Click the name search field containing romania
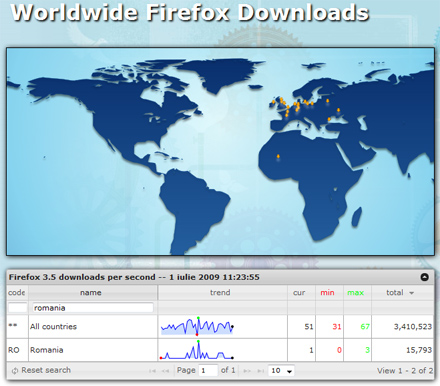This screenshot has width=440, height=386. pyautogui.click(x=93, y=308)
